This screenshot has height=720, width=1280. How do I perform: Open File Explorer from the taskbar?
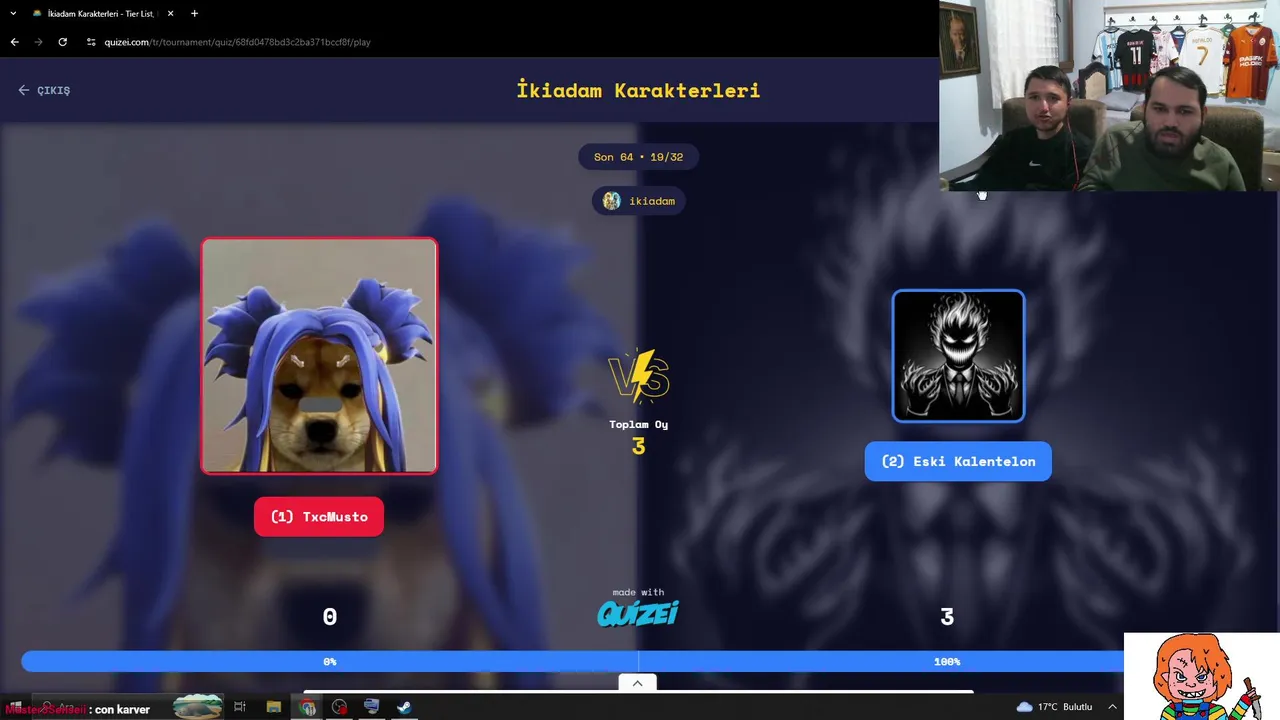coord(274,707)
